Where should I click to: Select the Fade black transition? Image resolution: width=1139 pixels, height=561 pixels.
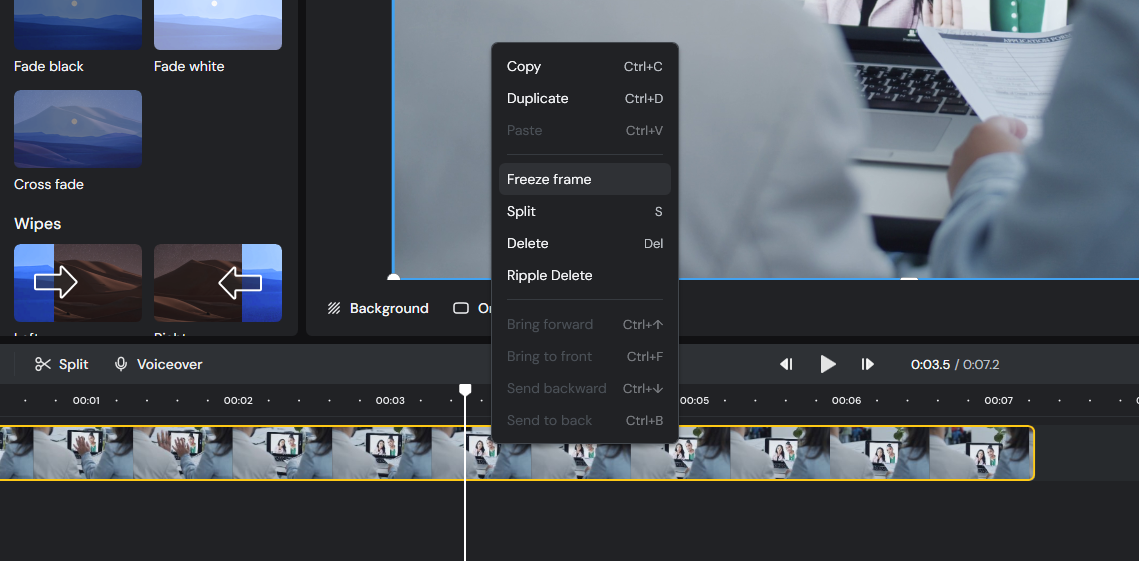(x=78, y=25)
